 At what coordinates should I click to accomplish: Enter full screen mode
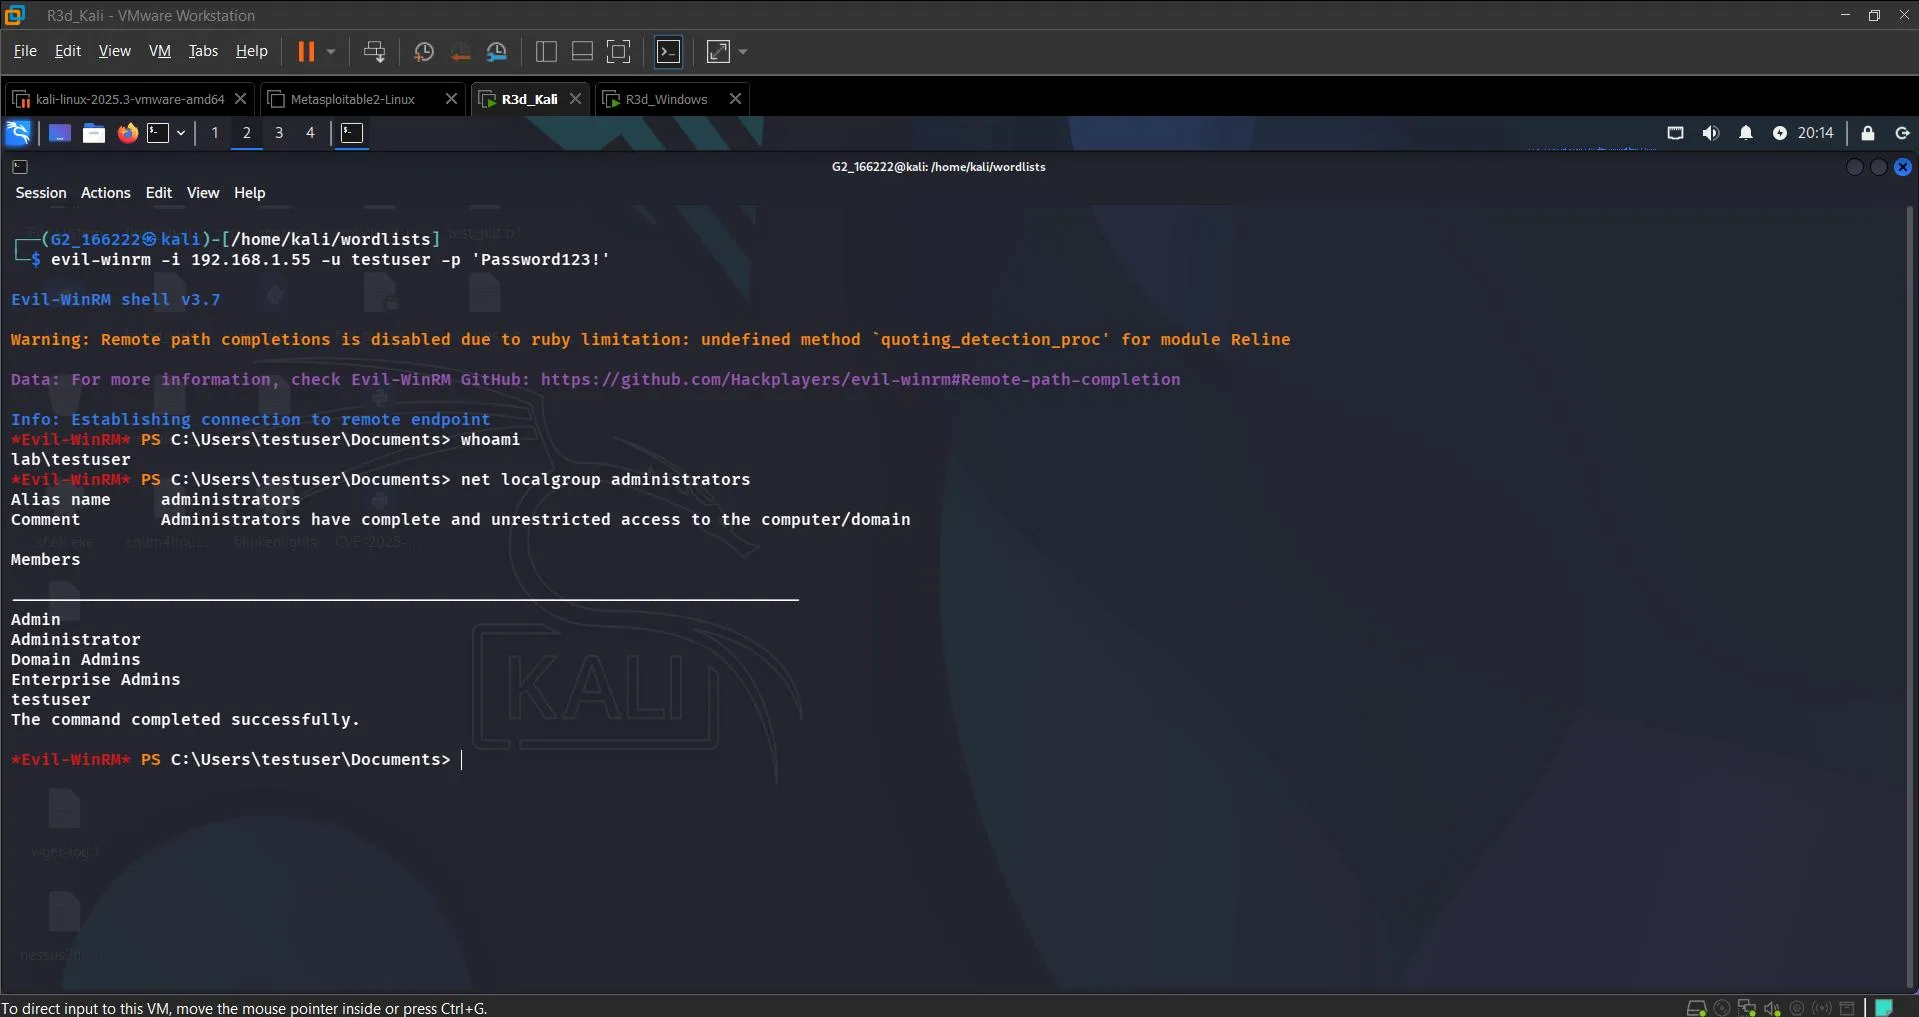(619, 51)
